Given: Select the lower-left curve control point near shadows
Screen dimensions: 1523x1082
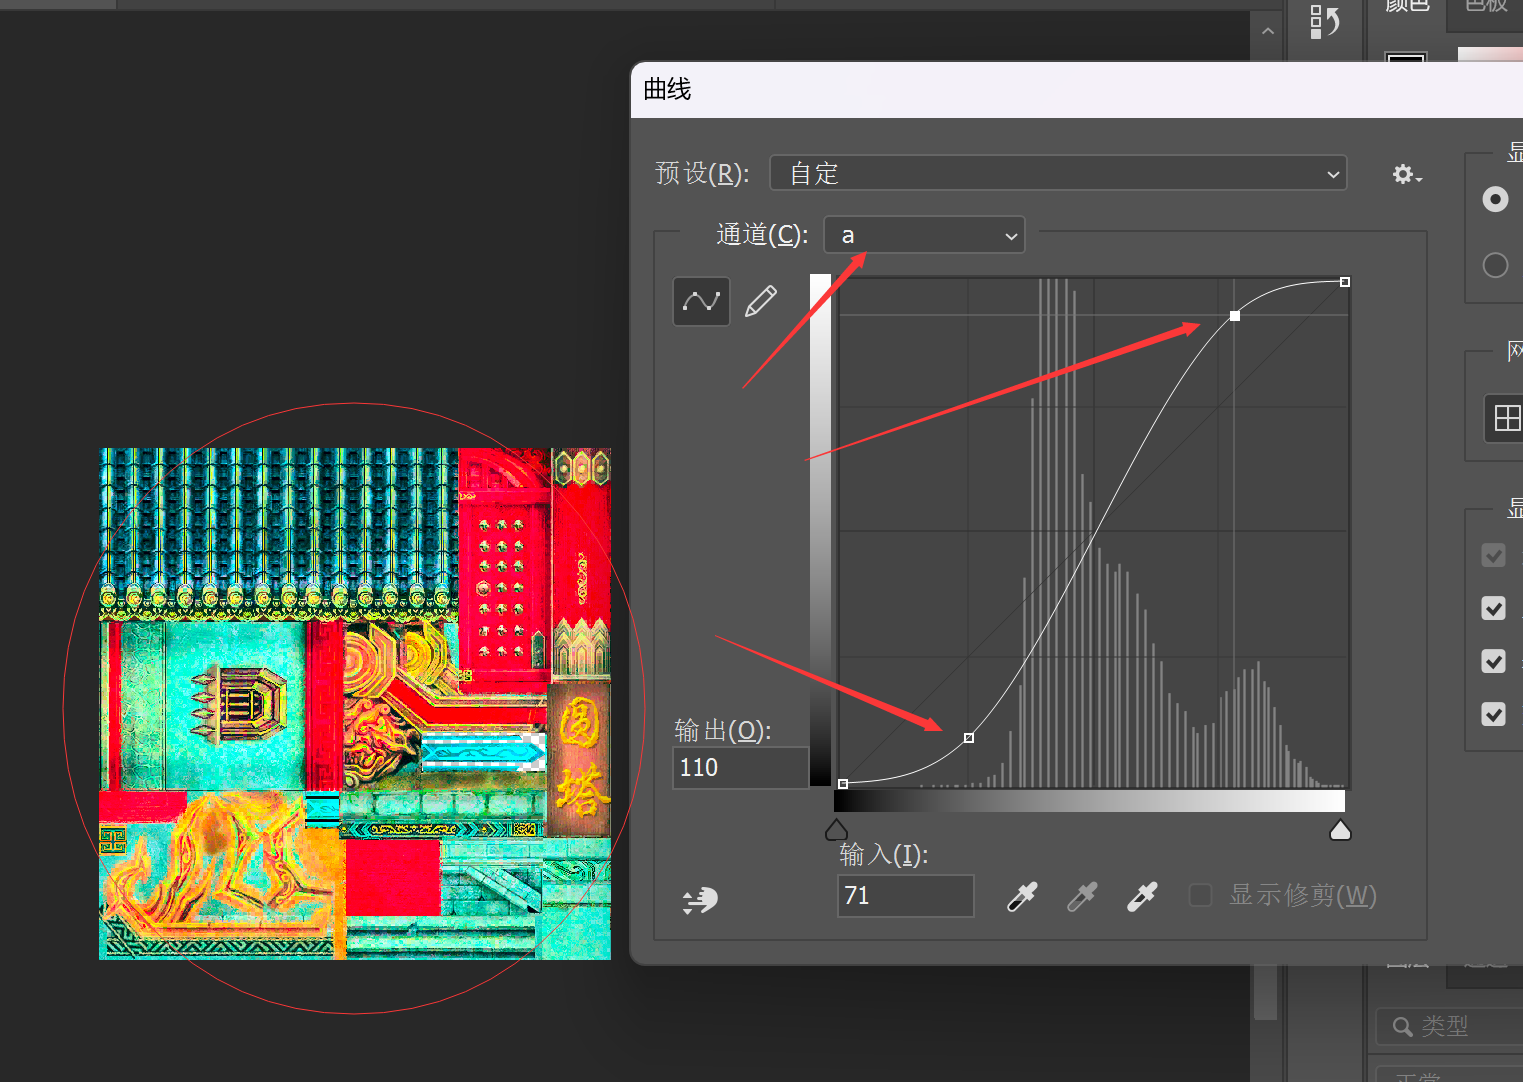Looking at the screenshot, I should click(x=968, y=738).
